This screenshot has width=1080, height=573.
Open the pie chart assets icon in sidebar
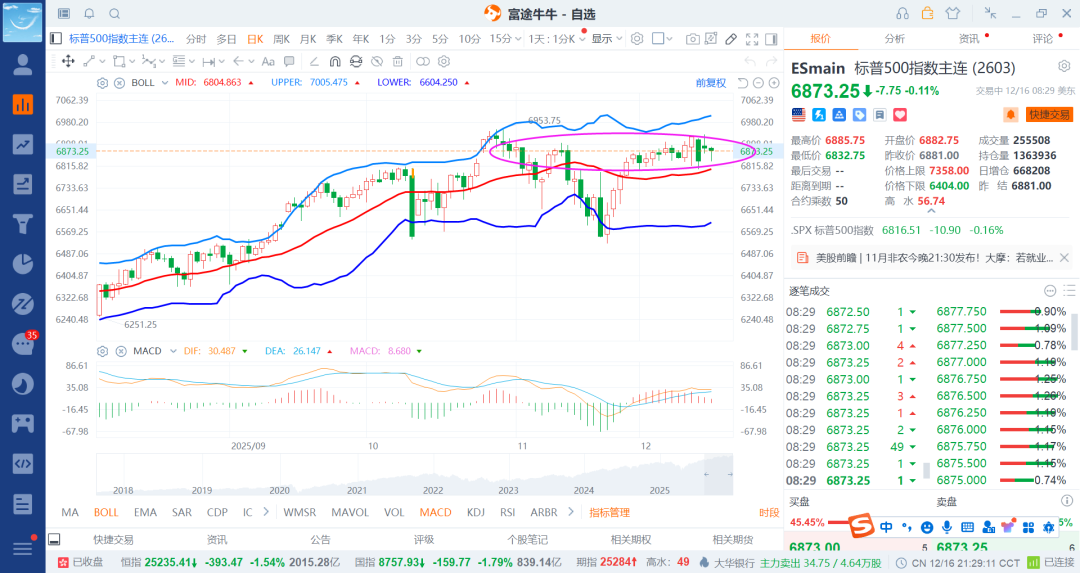tap(23, 264)
